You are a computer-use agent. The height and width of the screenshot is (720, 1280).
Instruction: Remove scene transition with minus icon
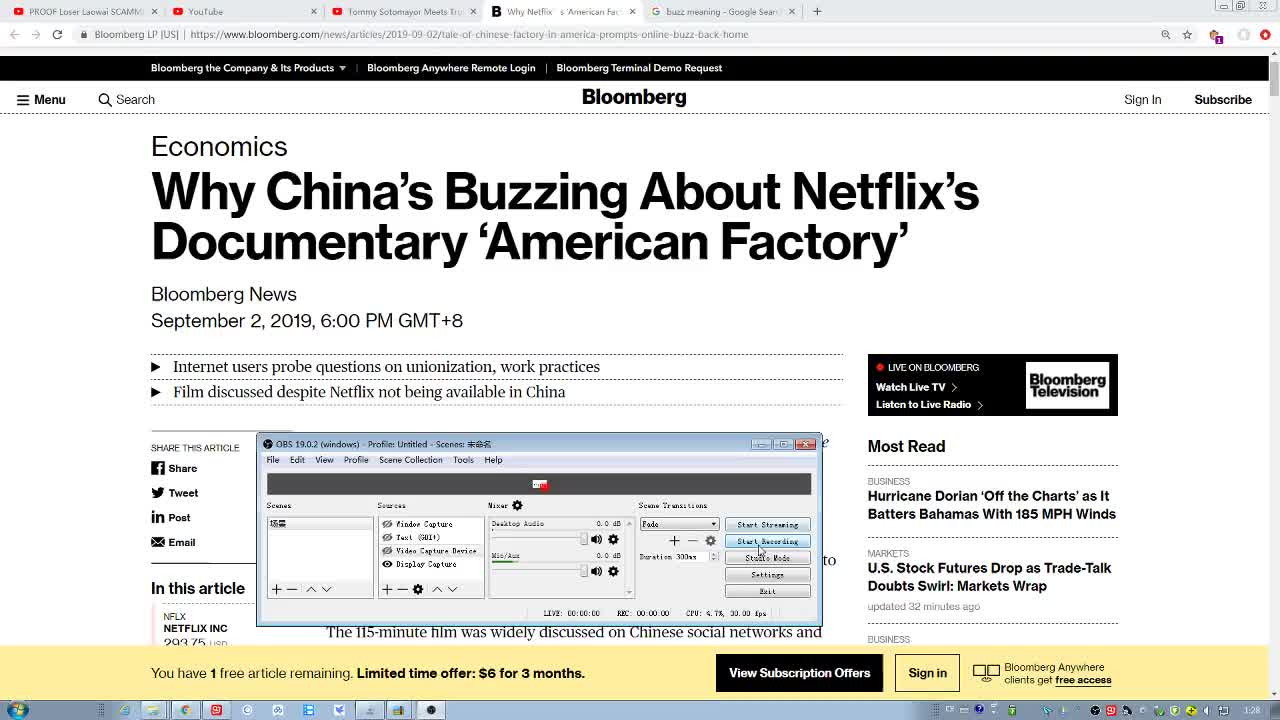[x=692, y=541]
